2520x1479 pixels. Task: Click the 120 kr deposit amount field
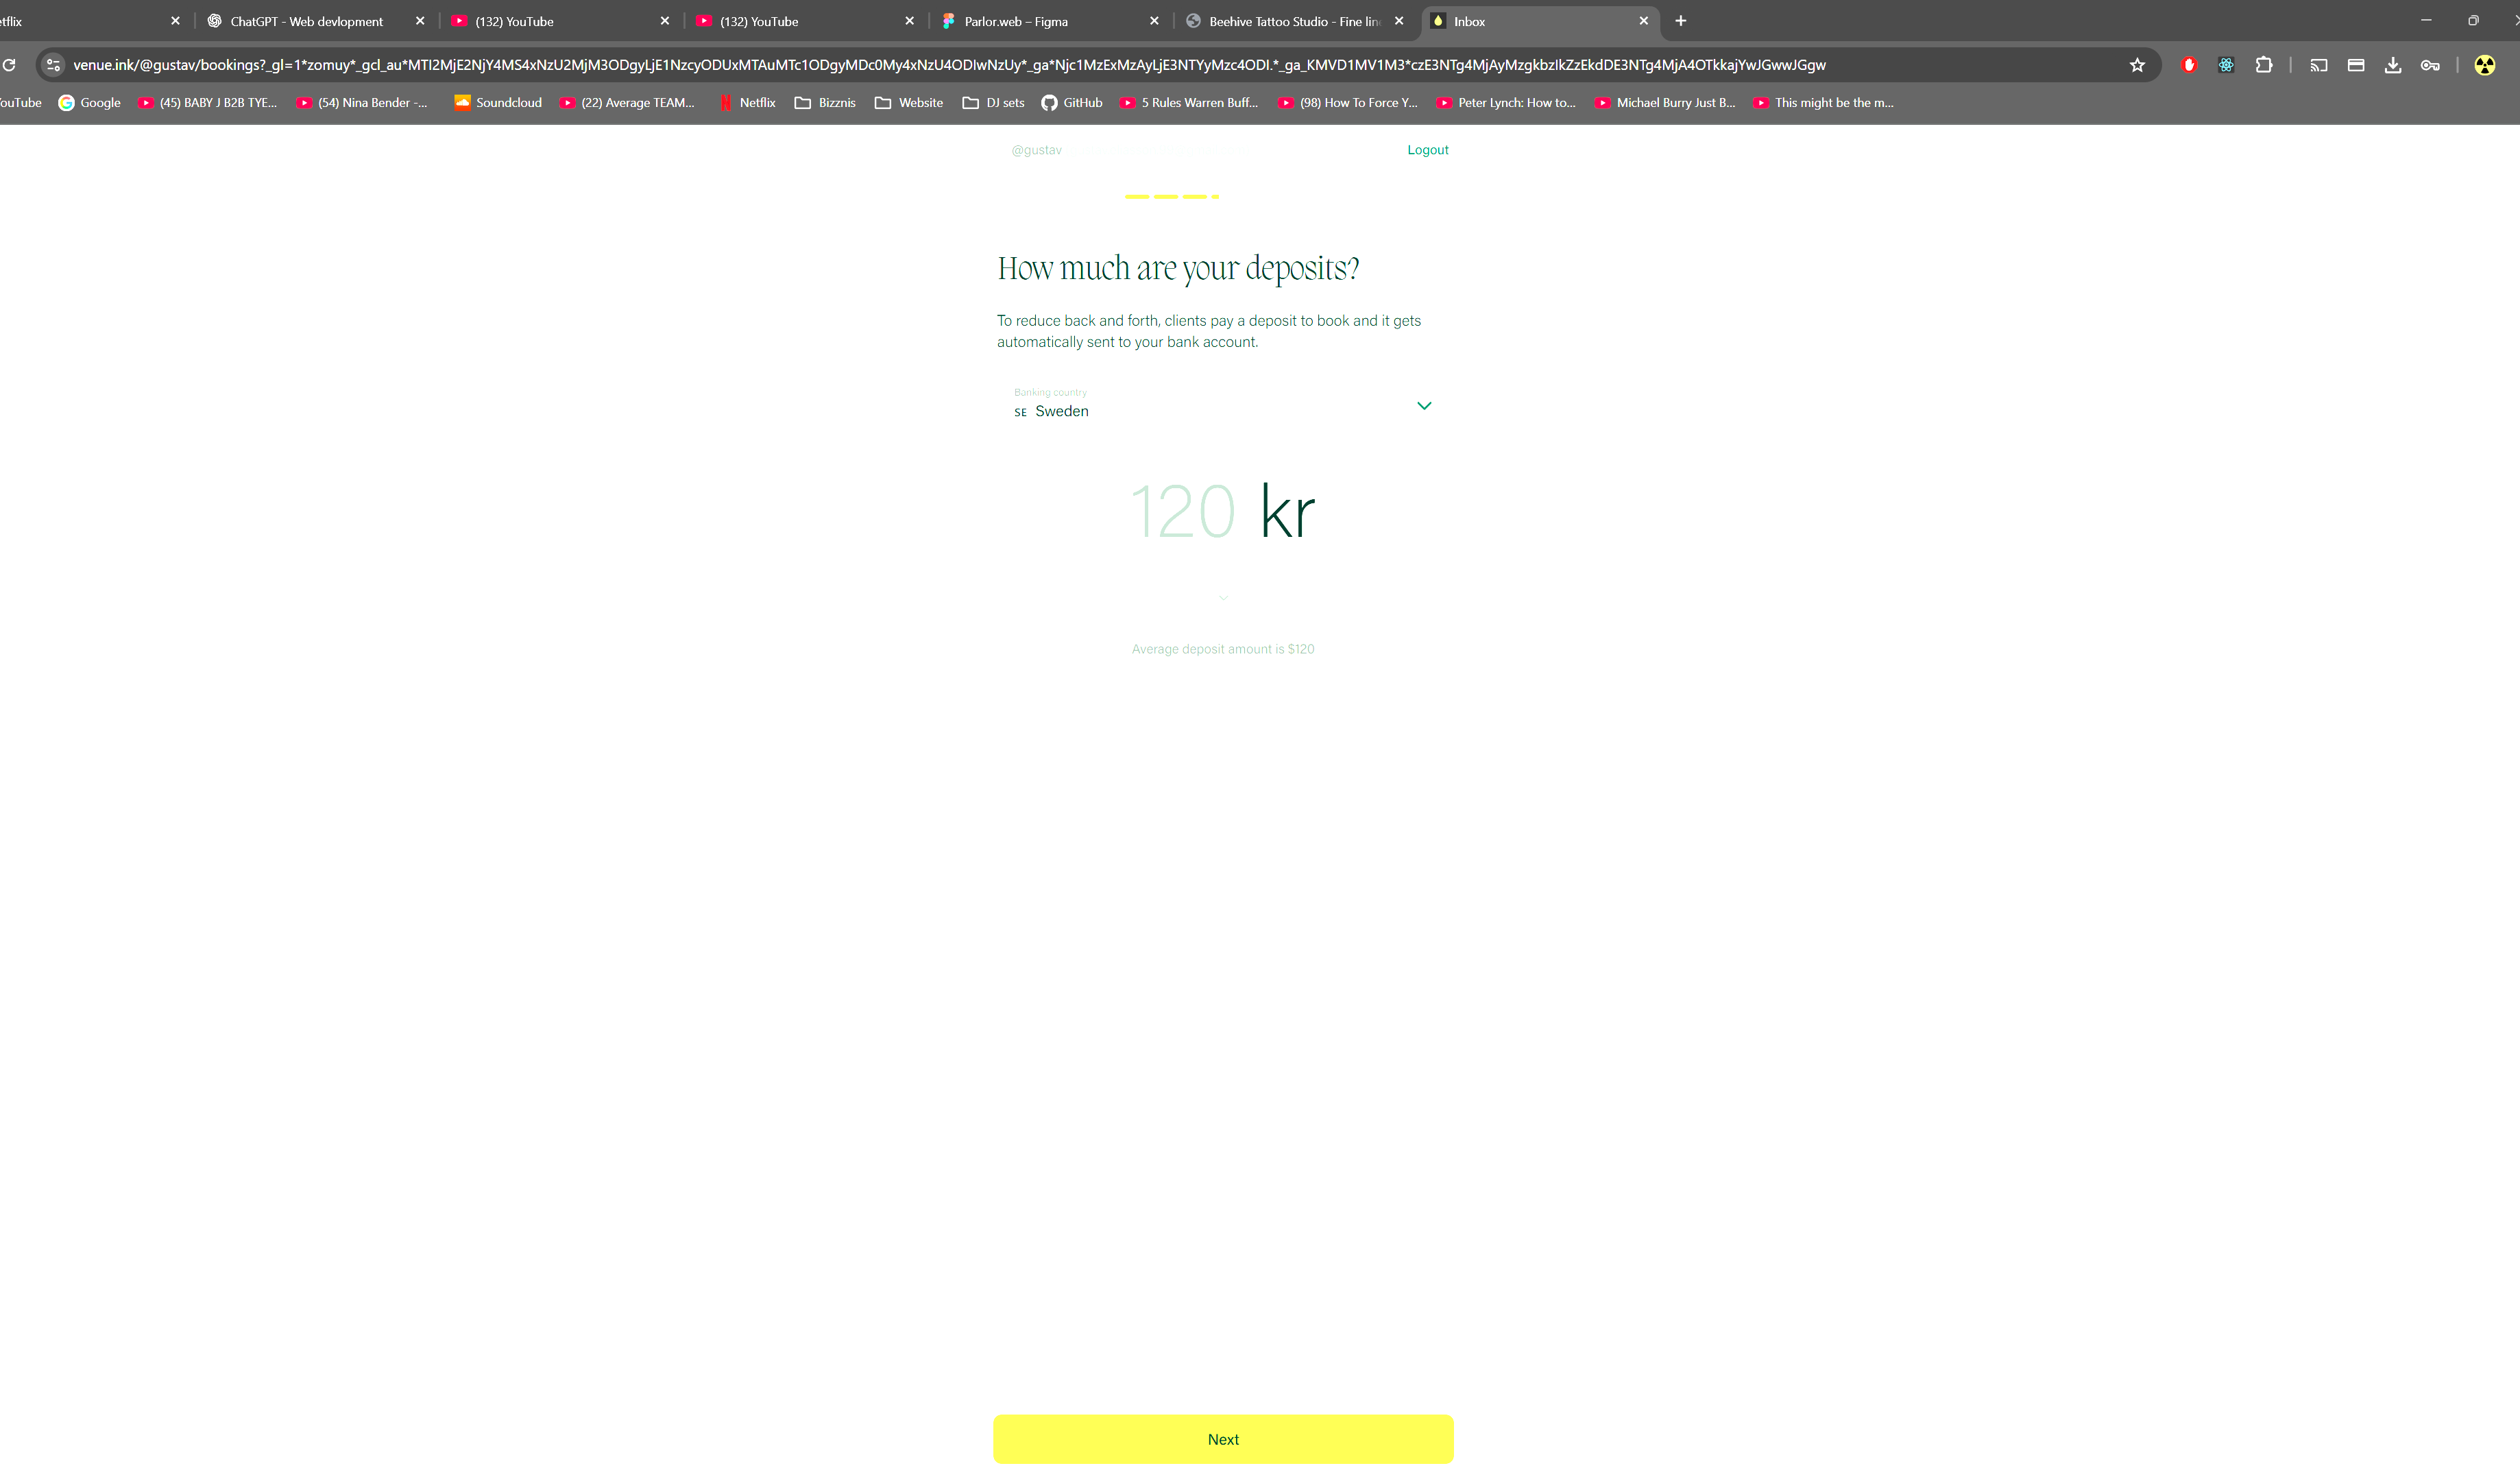[1183, 512]
